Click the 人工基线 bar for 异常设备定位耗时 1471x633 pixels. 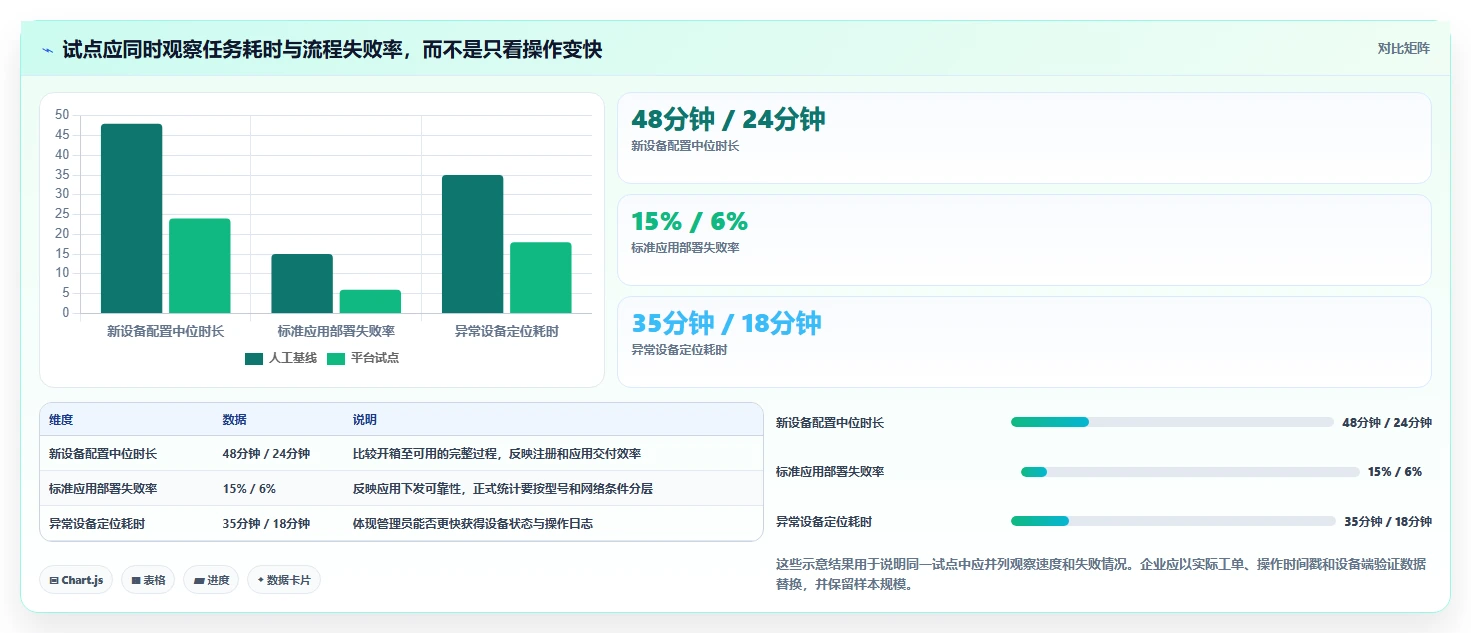[x=473, y=244]
